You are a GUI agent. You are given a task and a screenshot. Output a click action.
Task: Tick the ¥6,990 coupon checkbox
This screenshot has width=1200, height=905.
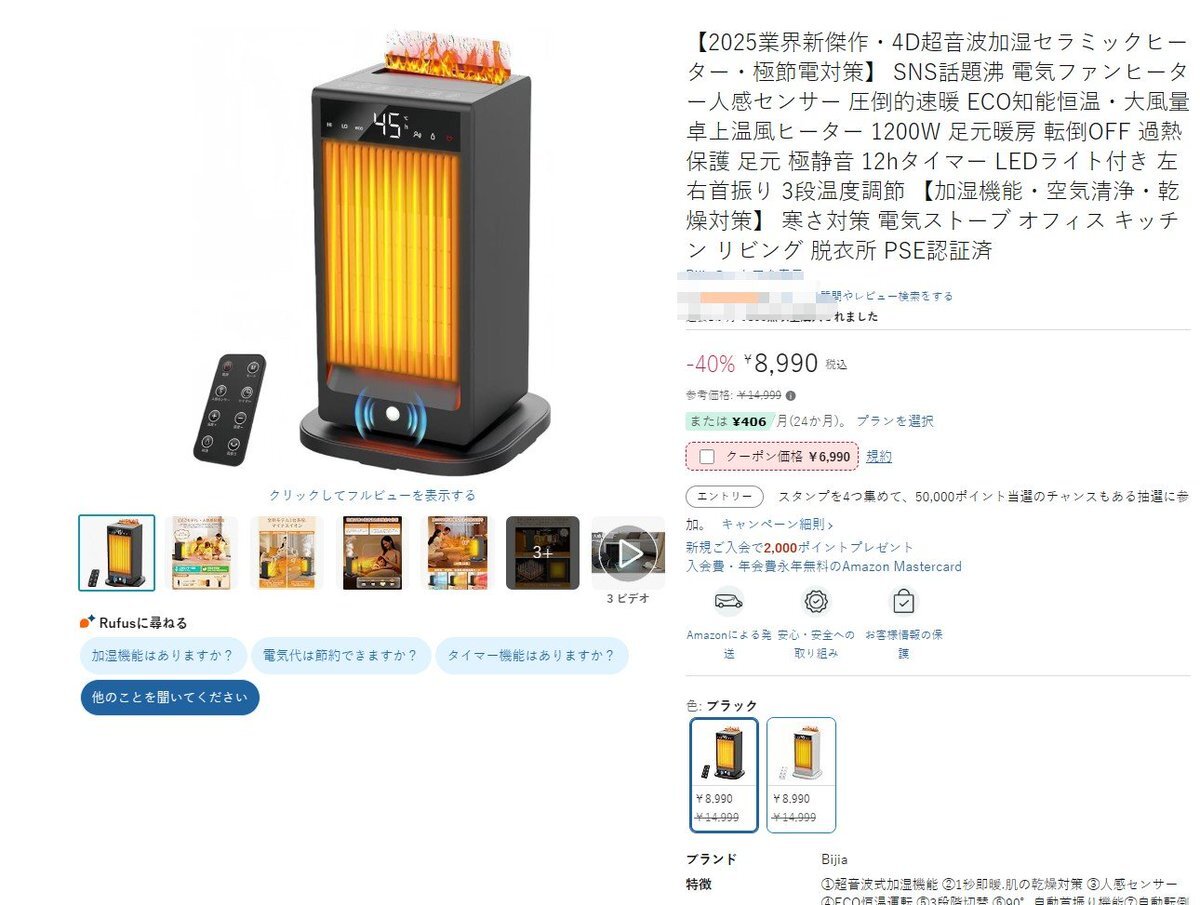pos(707,457)
